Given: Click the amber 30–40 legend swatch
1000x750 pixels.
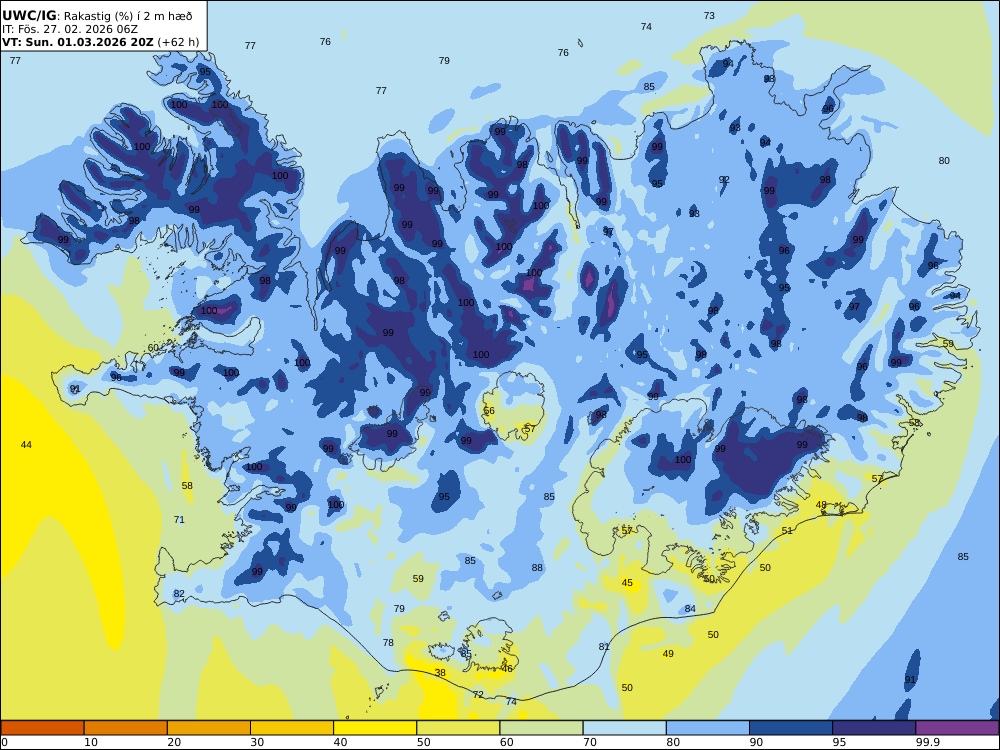Looking at the screenshot, I should point(292,728).
